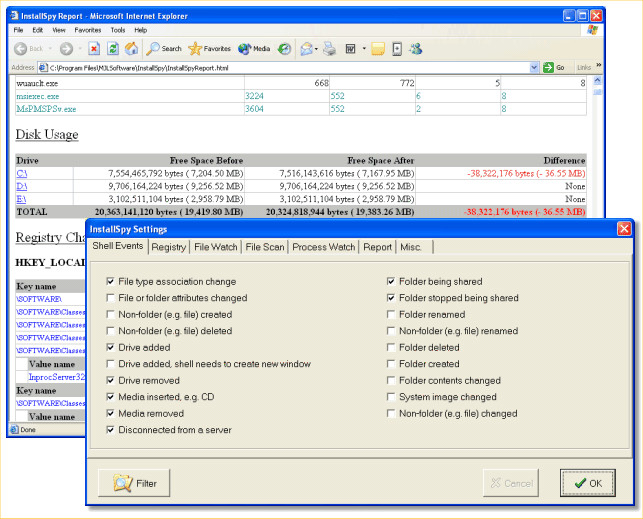Viewport: 643px width, 519px height.
Task: Click scroll up arrow in IE window
Action: click(x=597, y=80)
